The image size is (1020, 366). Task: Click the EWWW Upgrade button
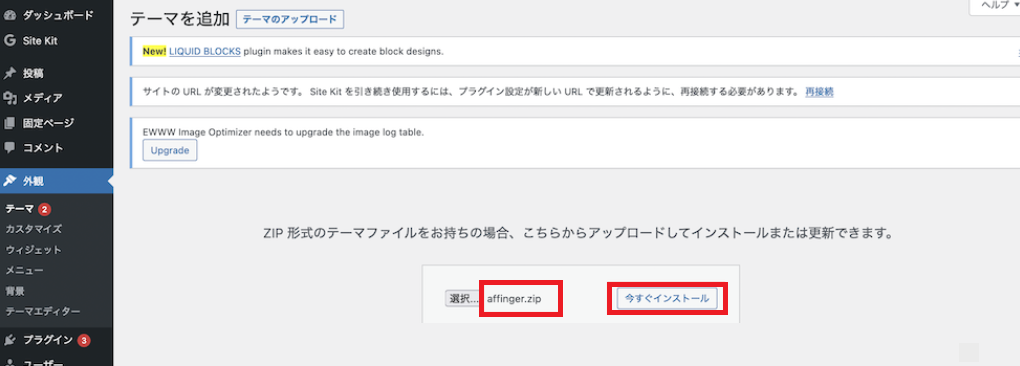click(170, 150)
